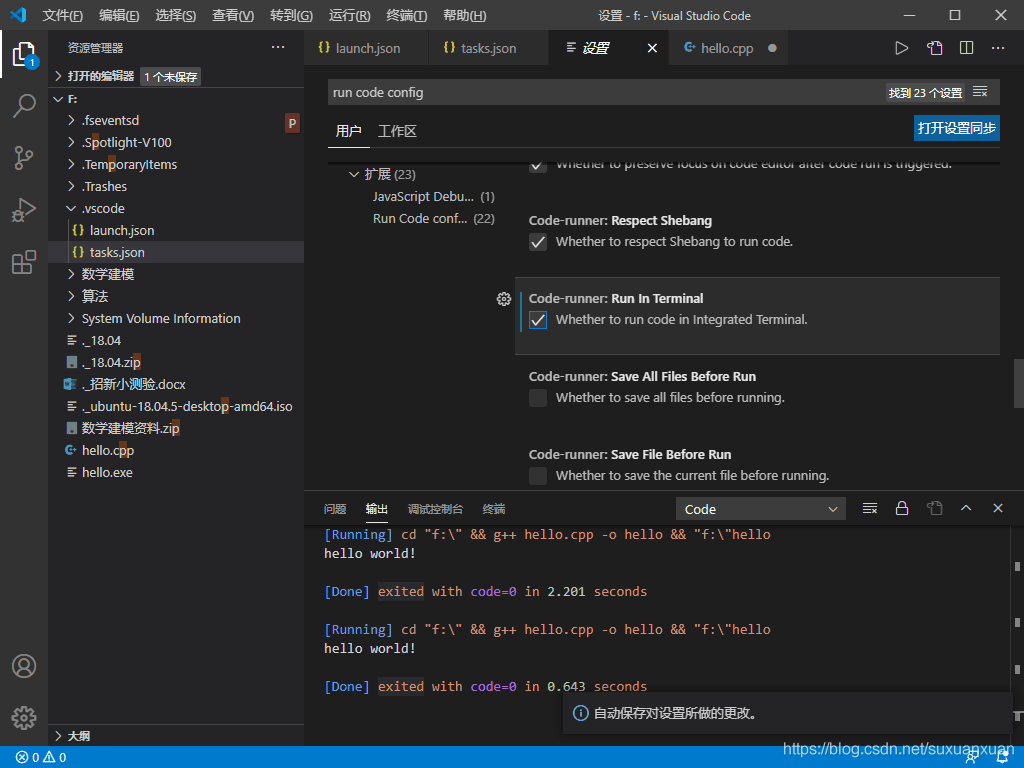Select hello.exe in the file explorer

coord(107,472)
